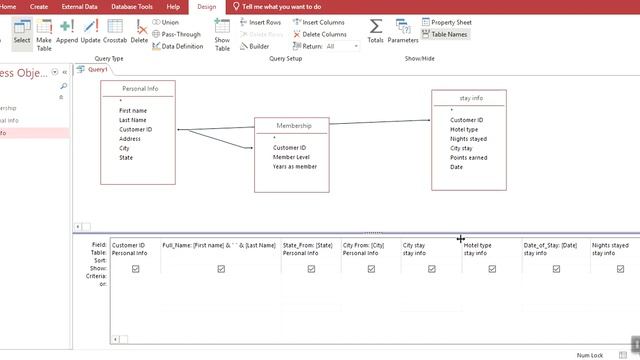Switch query to Append type
Viewport: 640px width, 360px height.
point(67,32)
